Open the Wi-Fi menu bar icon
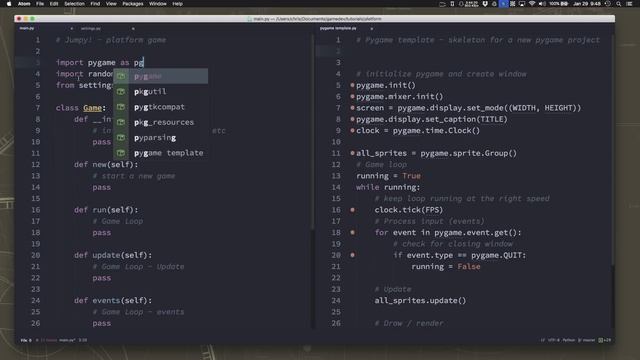This screenshot has width=640, height=360. pos(532,4)
